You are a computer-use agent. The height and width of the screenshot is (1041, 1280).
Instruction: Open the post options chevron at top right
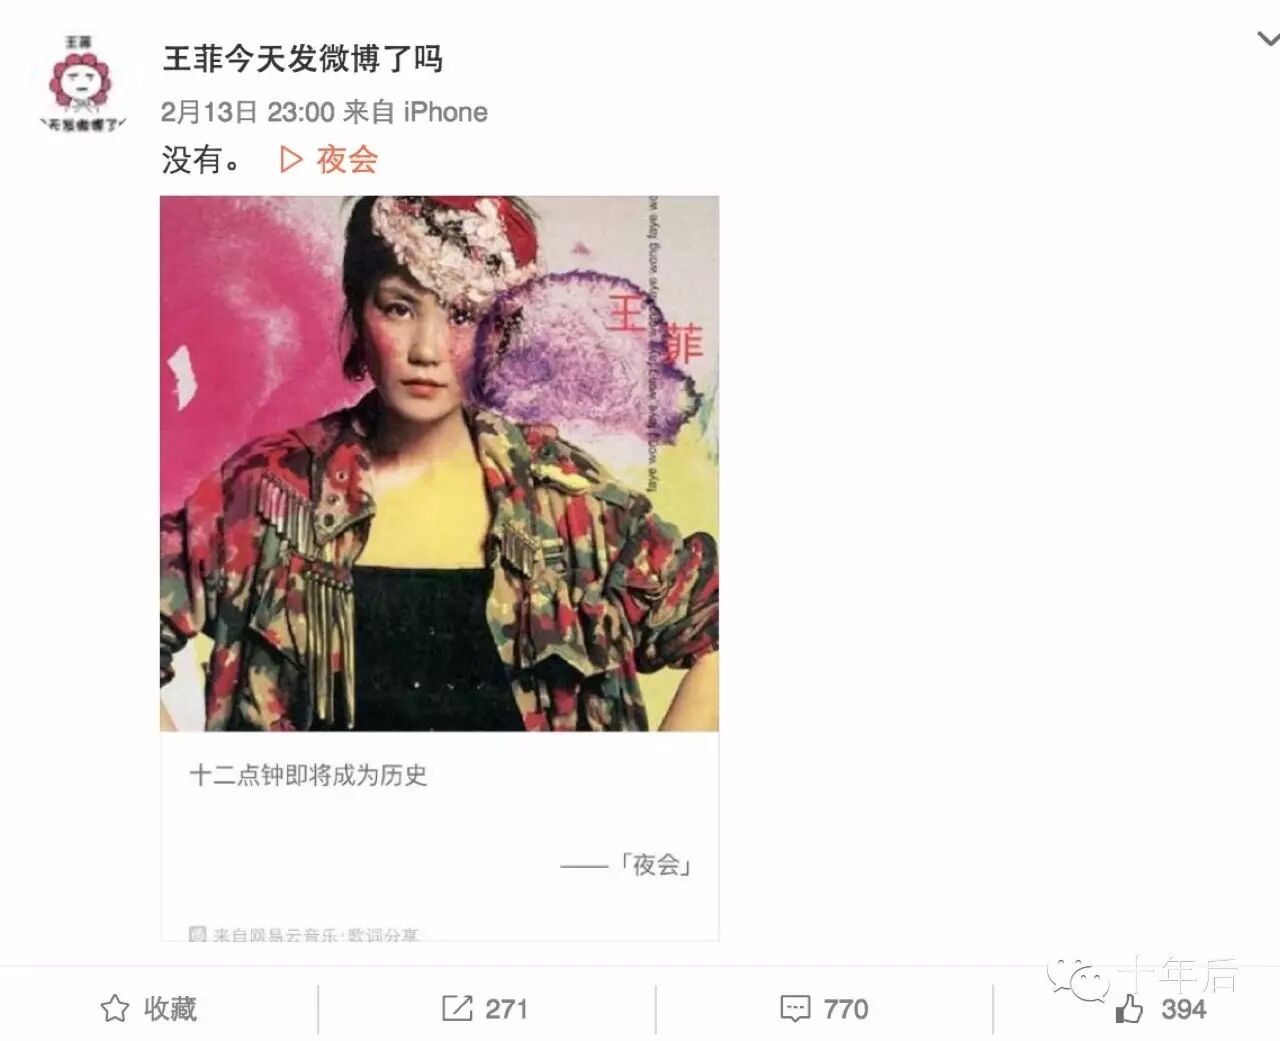coord(1268,39)
